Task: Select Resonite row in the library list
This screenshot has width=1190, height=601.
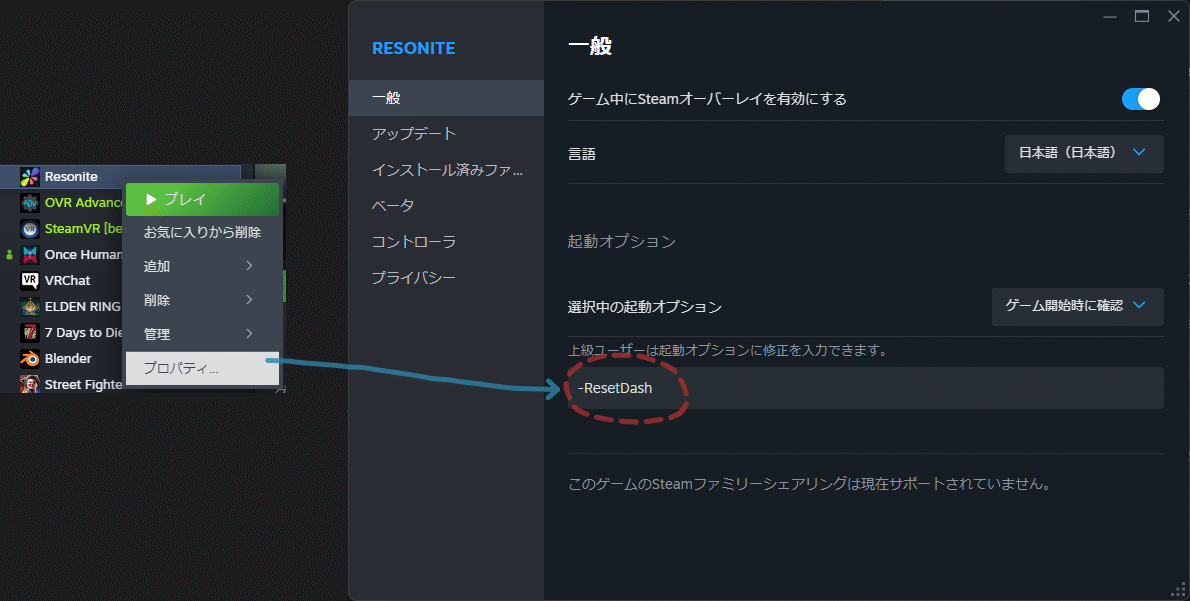Action: tap(121, 177)
